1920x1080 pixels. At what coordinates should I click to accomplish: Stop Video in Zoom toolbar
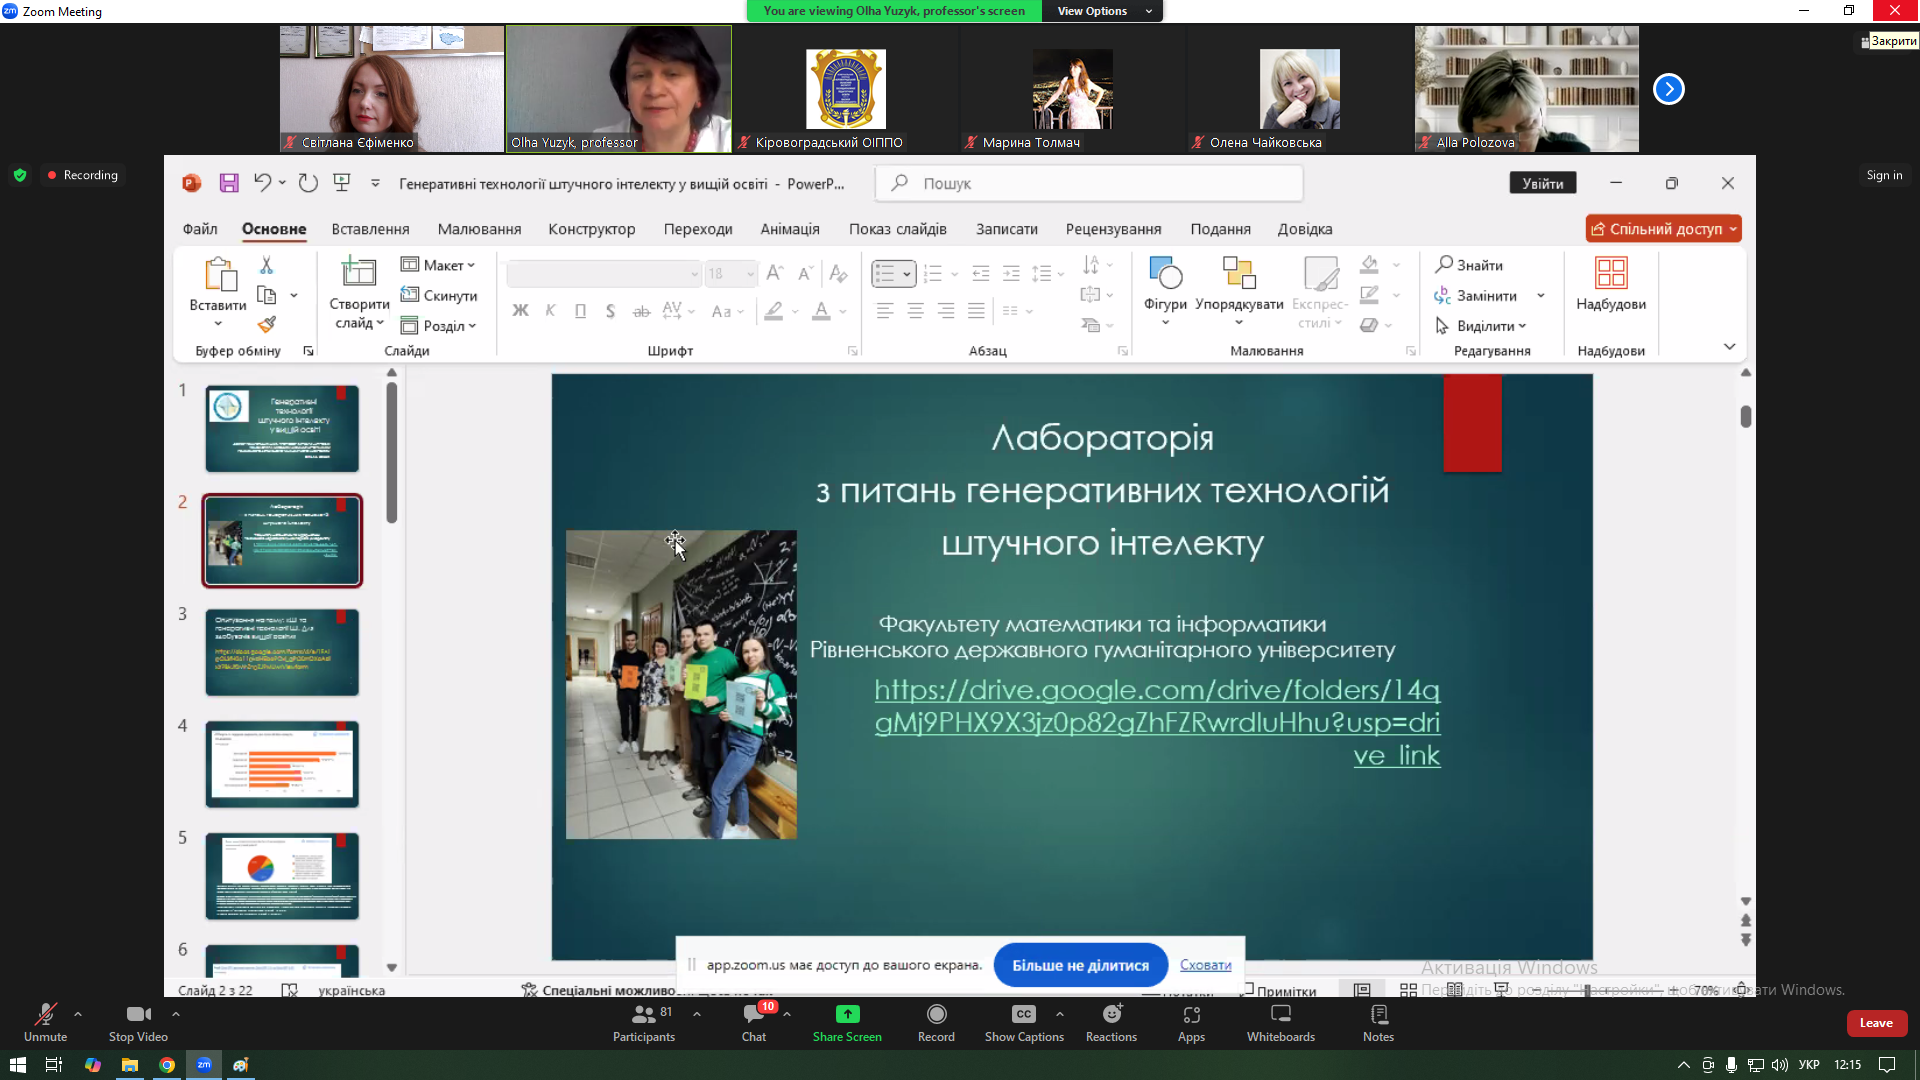pos(138,1023)
